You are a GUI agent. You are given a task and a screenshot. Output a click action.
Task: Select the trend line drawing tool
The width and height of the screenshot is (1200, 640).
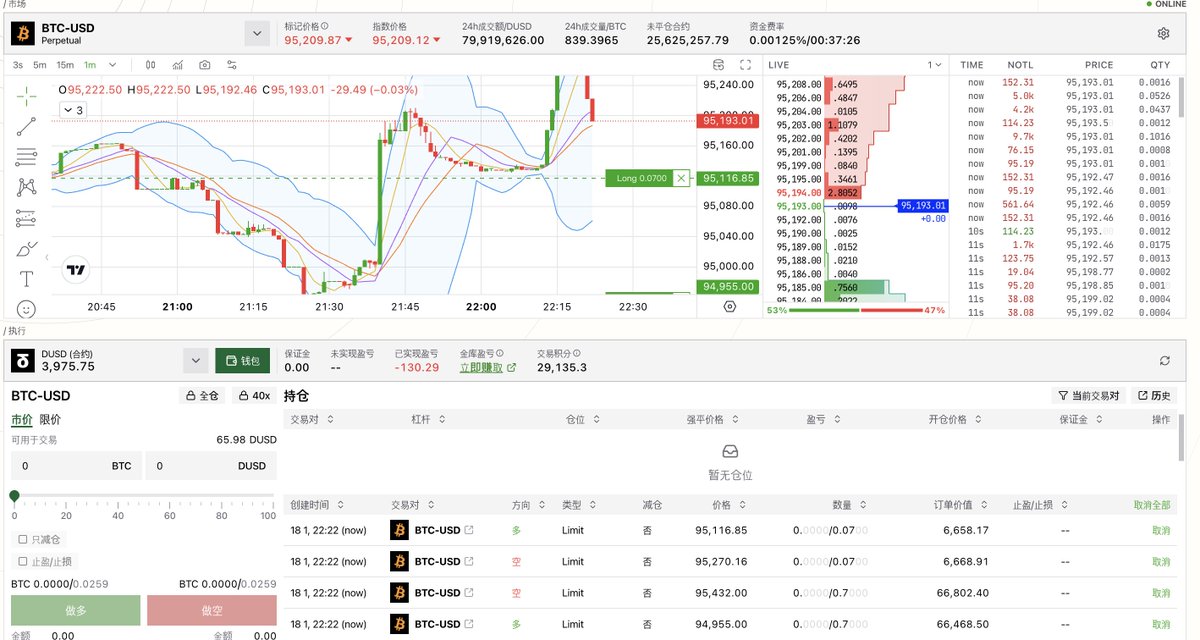[x=26, y=126]
